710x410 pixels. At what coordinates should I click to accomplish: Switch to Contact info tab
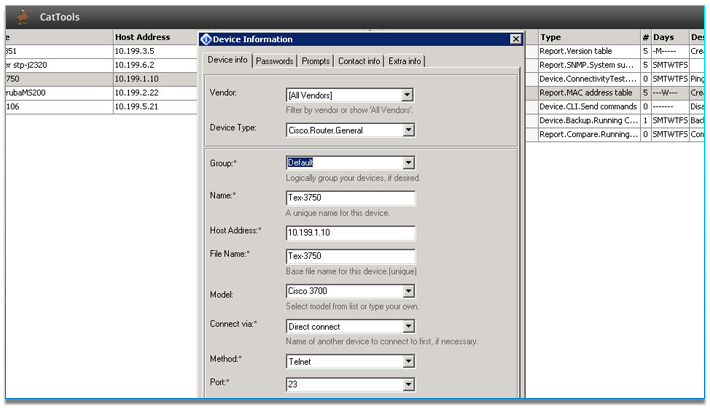(359, 61)
